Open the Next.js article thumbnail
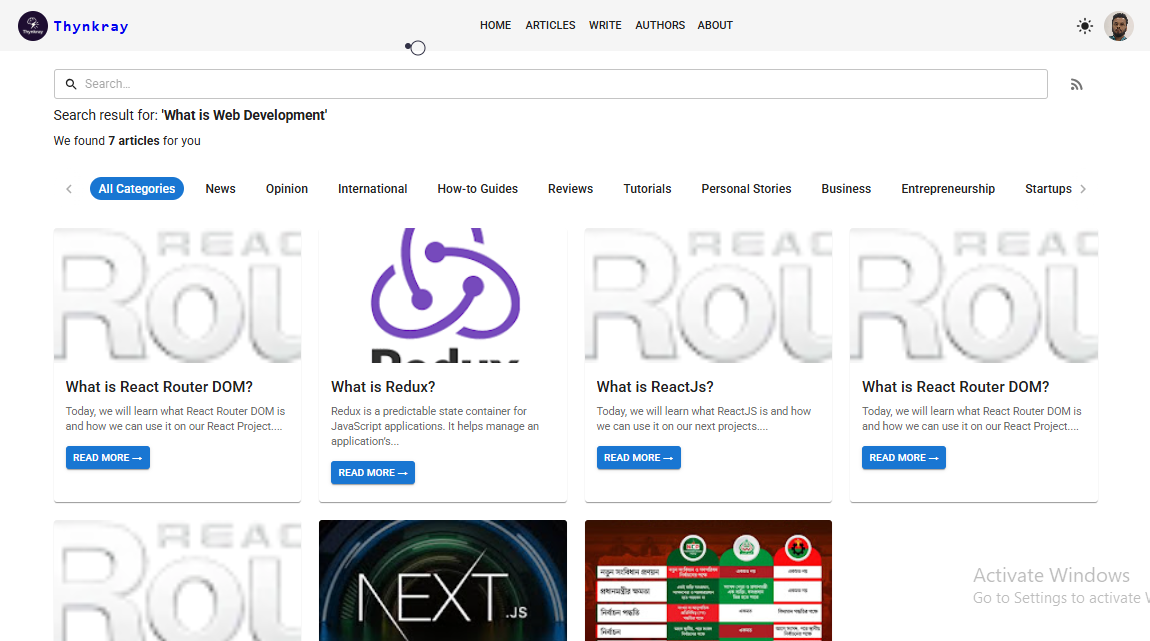 pos(443,581)
